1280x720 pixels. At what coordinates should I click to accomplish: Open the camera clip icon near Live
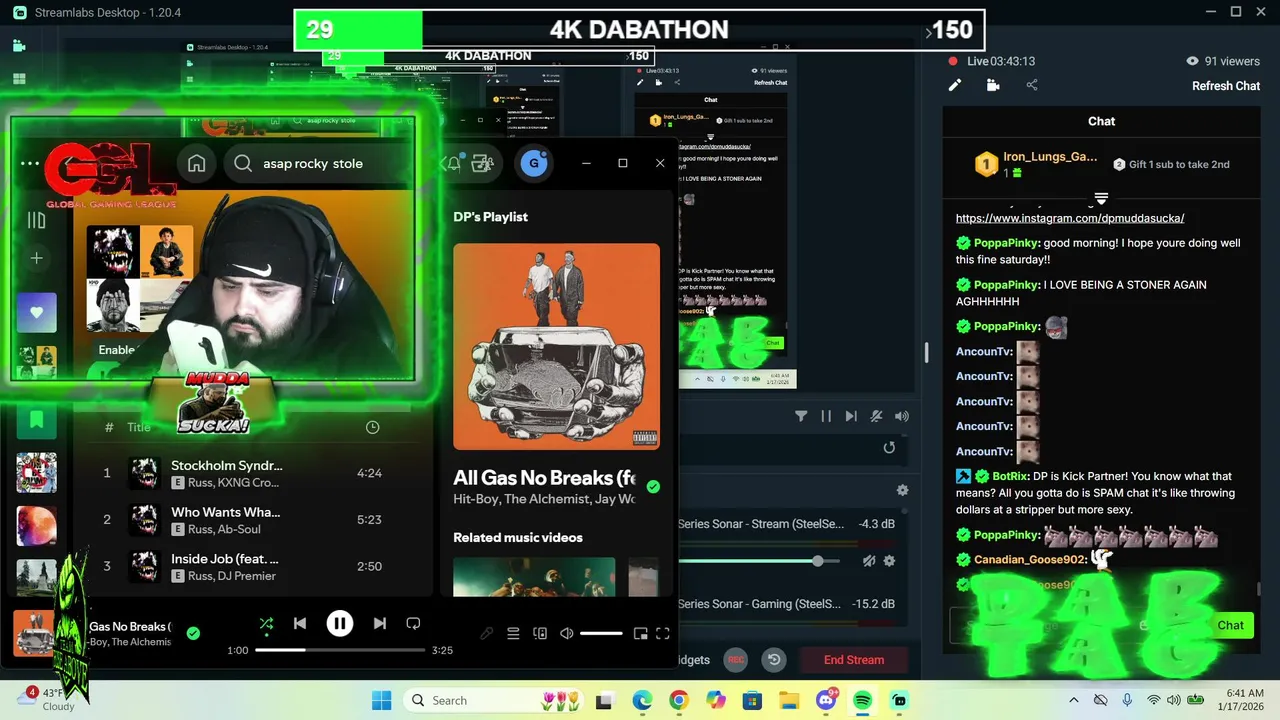click(x=993, y=86)
